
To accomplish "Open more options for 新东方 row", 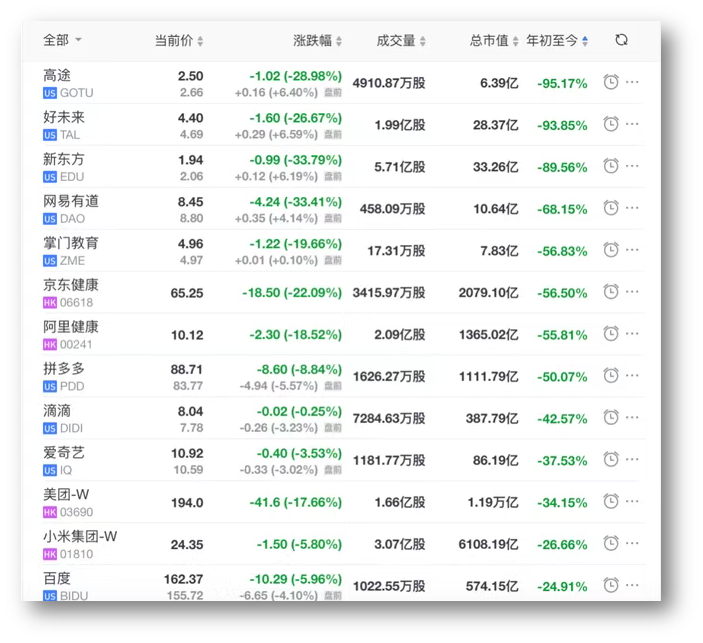I will (x=632, y=166).
